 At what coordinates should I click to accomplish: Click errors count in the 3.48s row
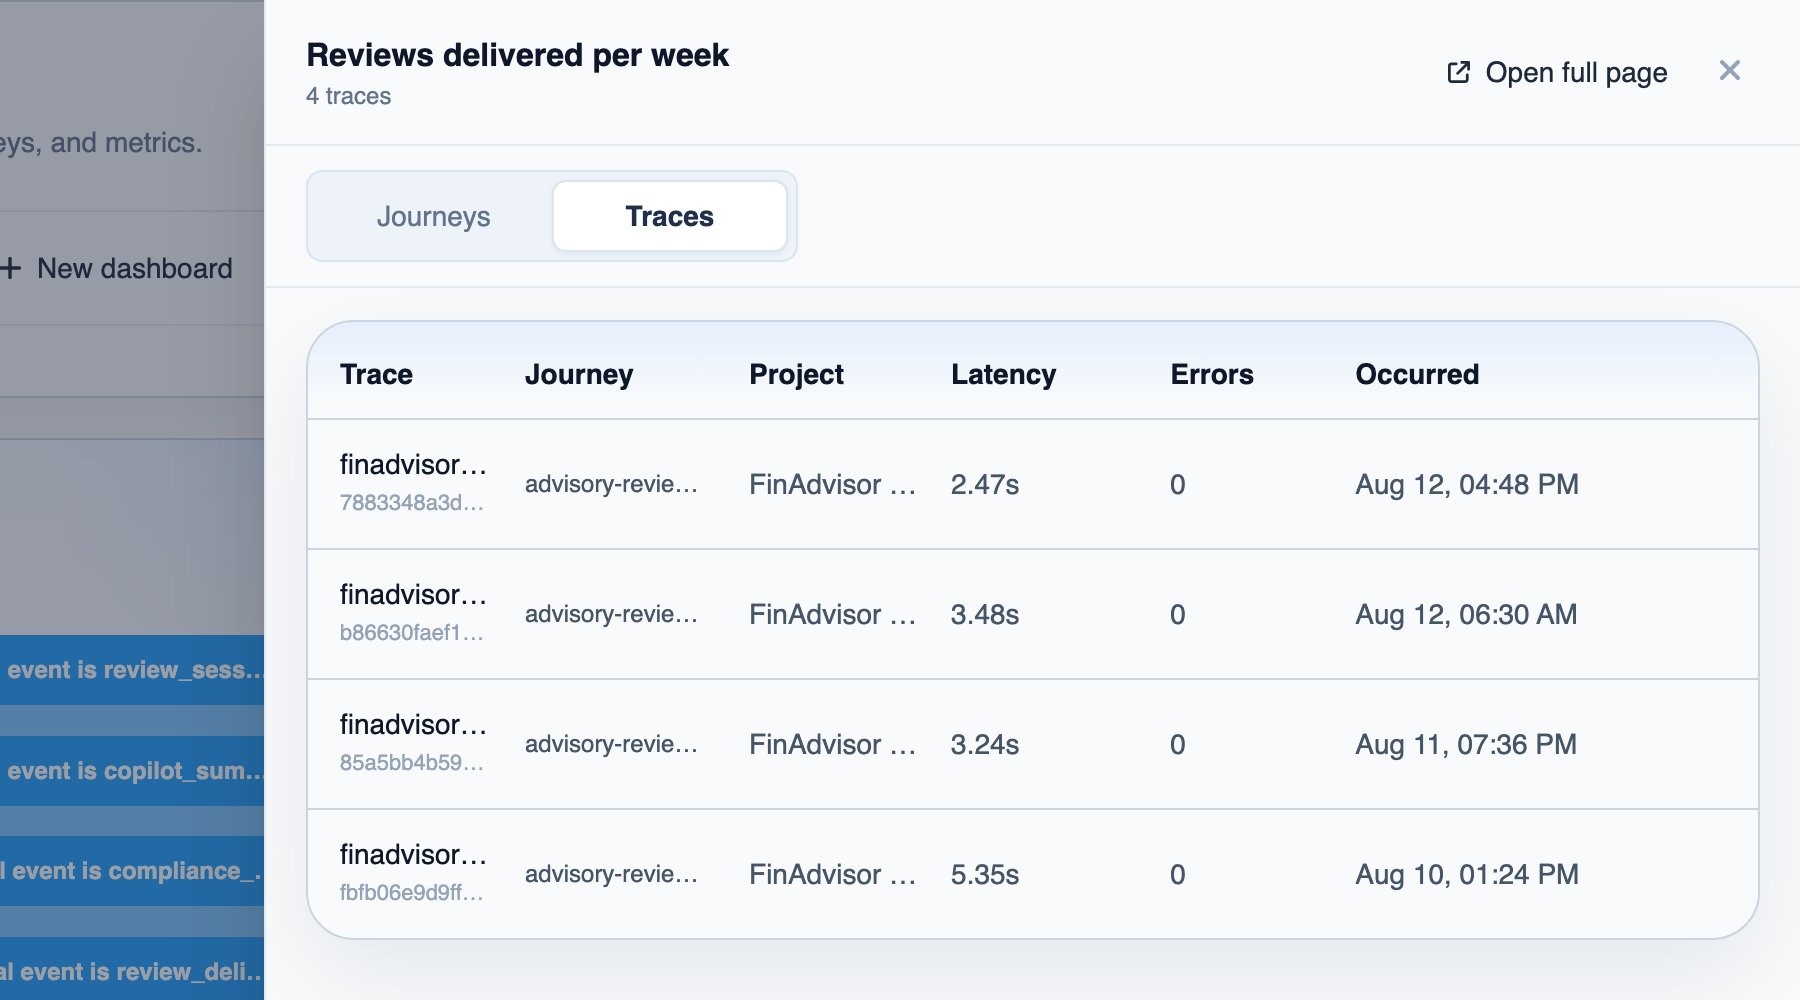point(1178,615)
